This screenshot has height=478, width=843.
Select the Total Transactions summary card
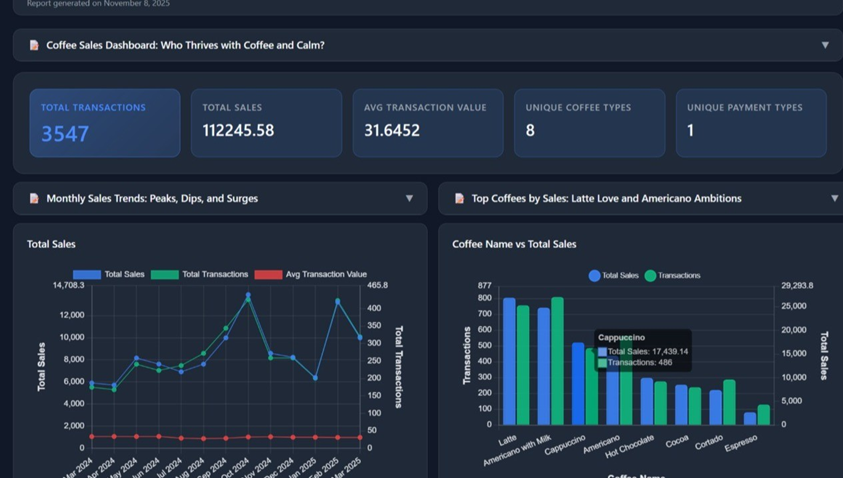coord(104,122)
